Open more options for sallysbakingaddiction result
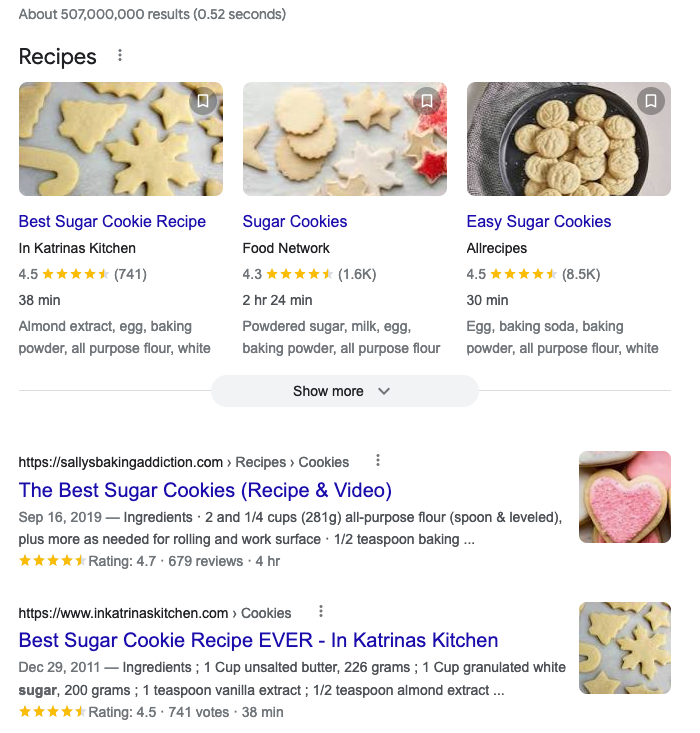 378,461
